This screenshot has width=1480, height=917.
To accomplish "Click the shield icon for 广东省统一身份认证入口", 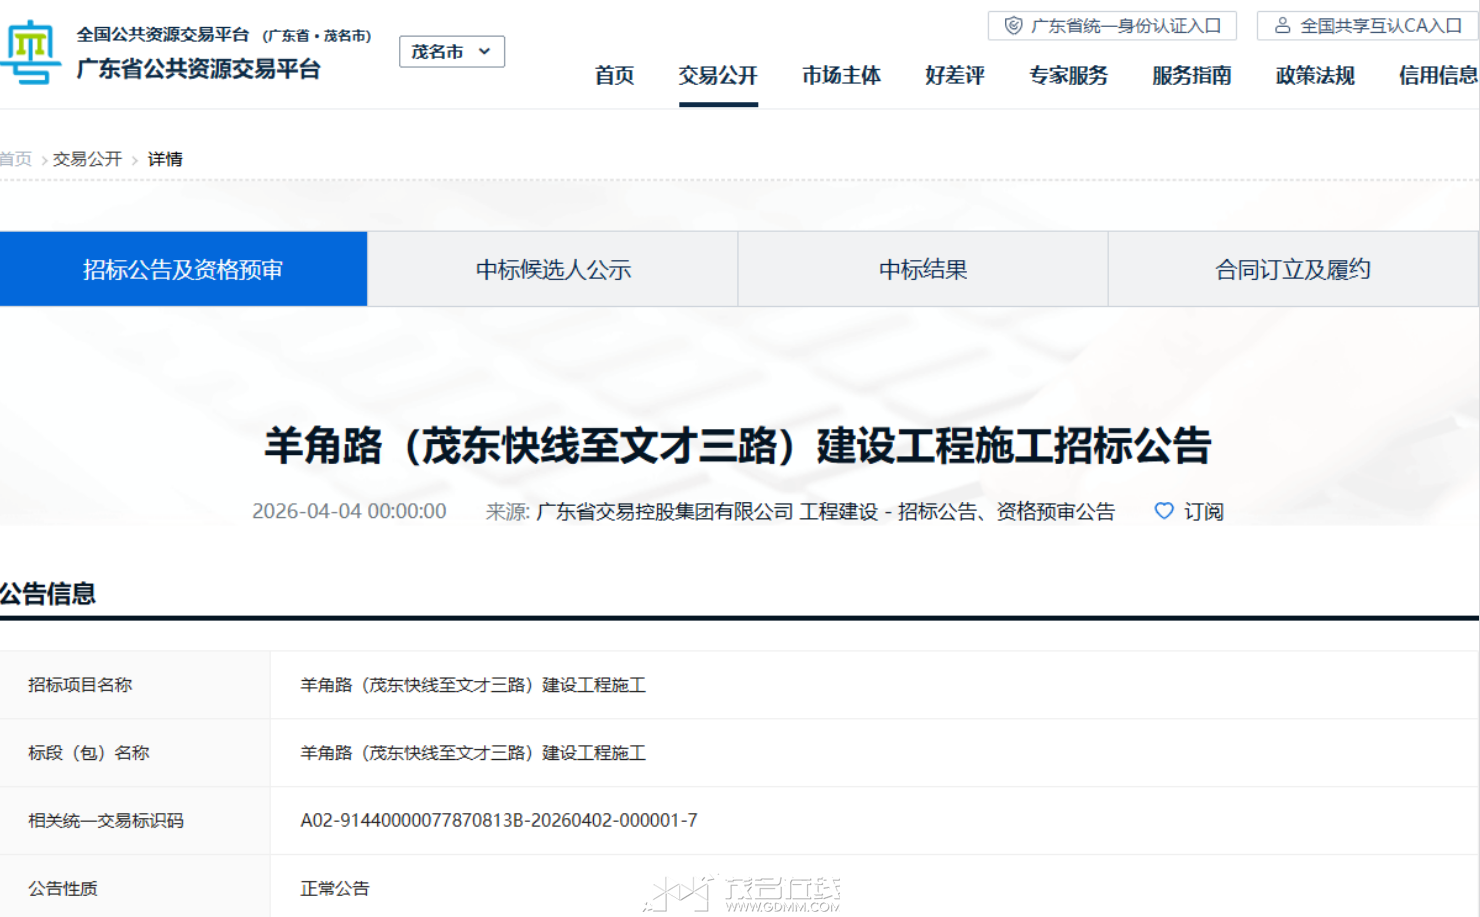I will tap(1013, 26).
